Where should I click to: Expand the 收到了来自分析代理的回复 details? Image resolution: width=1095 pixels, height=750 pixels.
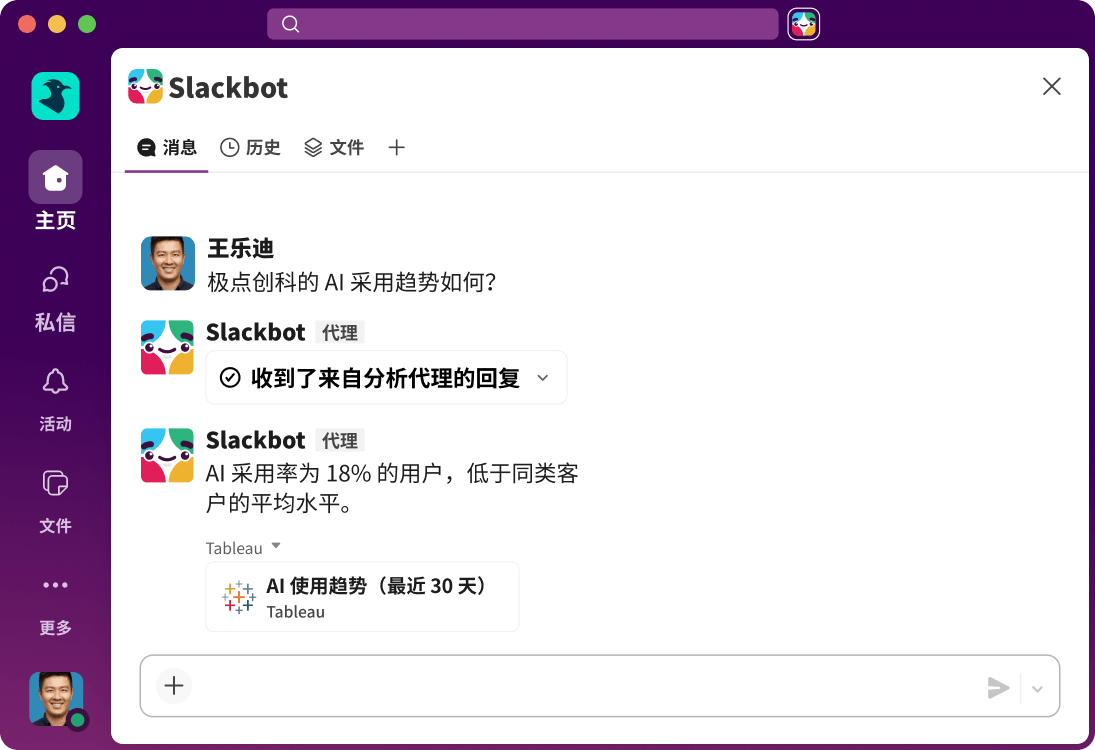click(385, 377)
